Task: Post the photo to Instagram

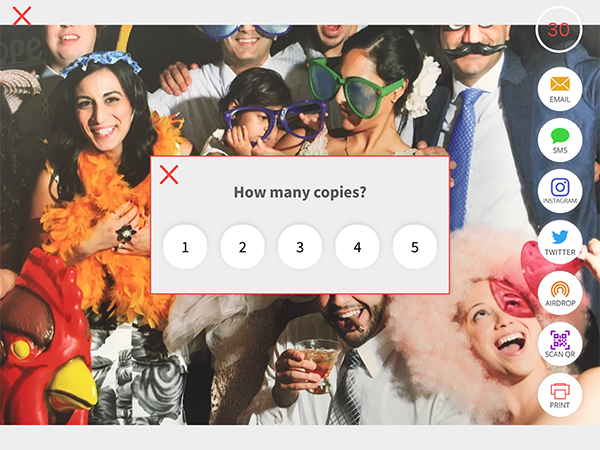Action: point(560,191)
